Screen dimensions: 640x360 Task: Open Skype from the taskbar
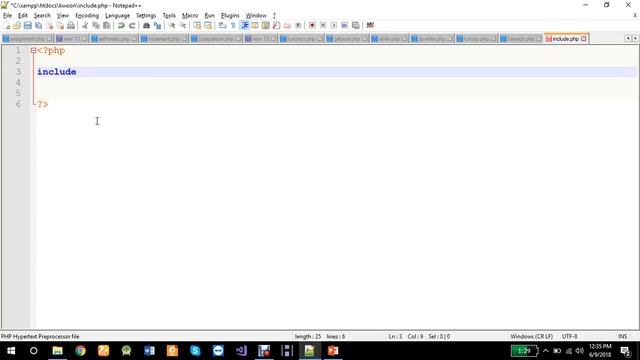pos(195,351)
